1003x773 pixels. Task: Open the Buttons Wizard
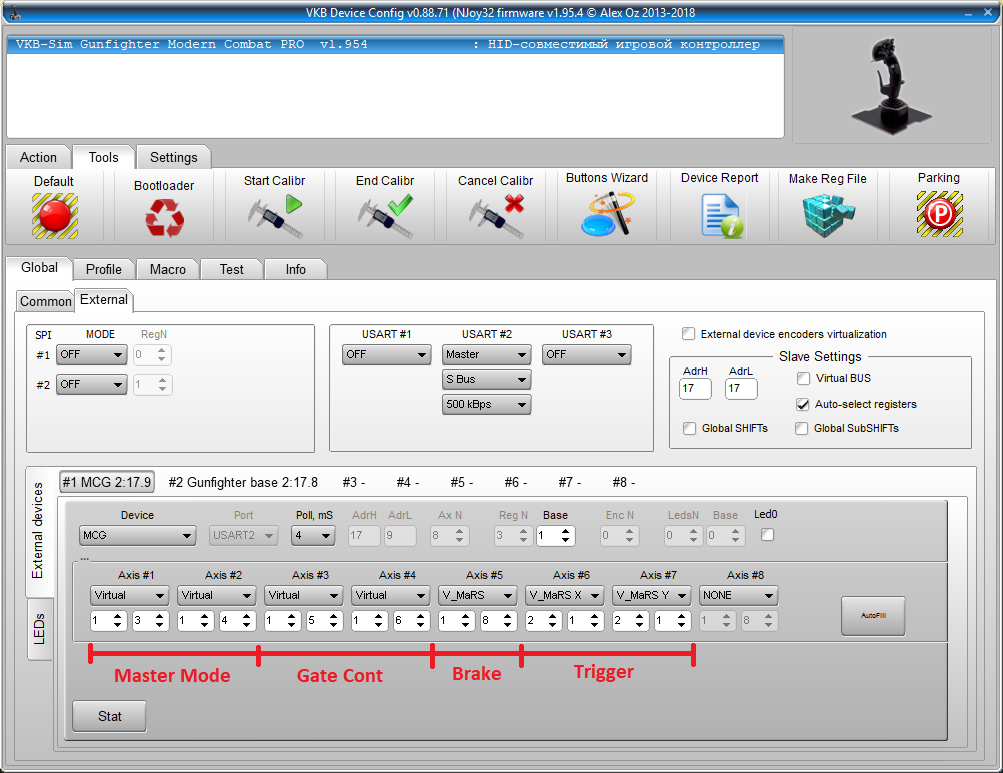(x=606, y=214)
